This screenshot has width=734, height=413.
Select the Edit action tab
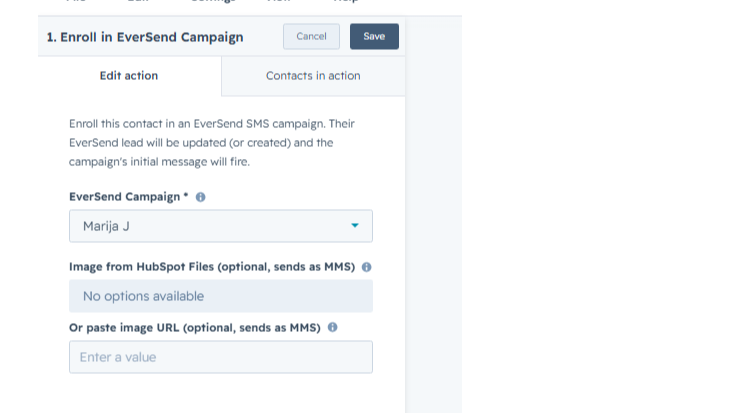point(129,76)
